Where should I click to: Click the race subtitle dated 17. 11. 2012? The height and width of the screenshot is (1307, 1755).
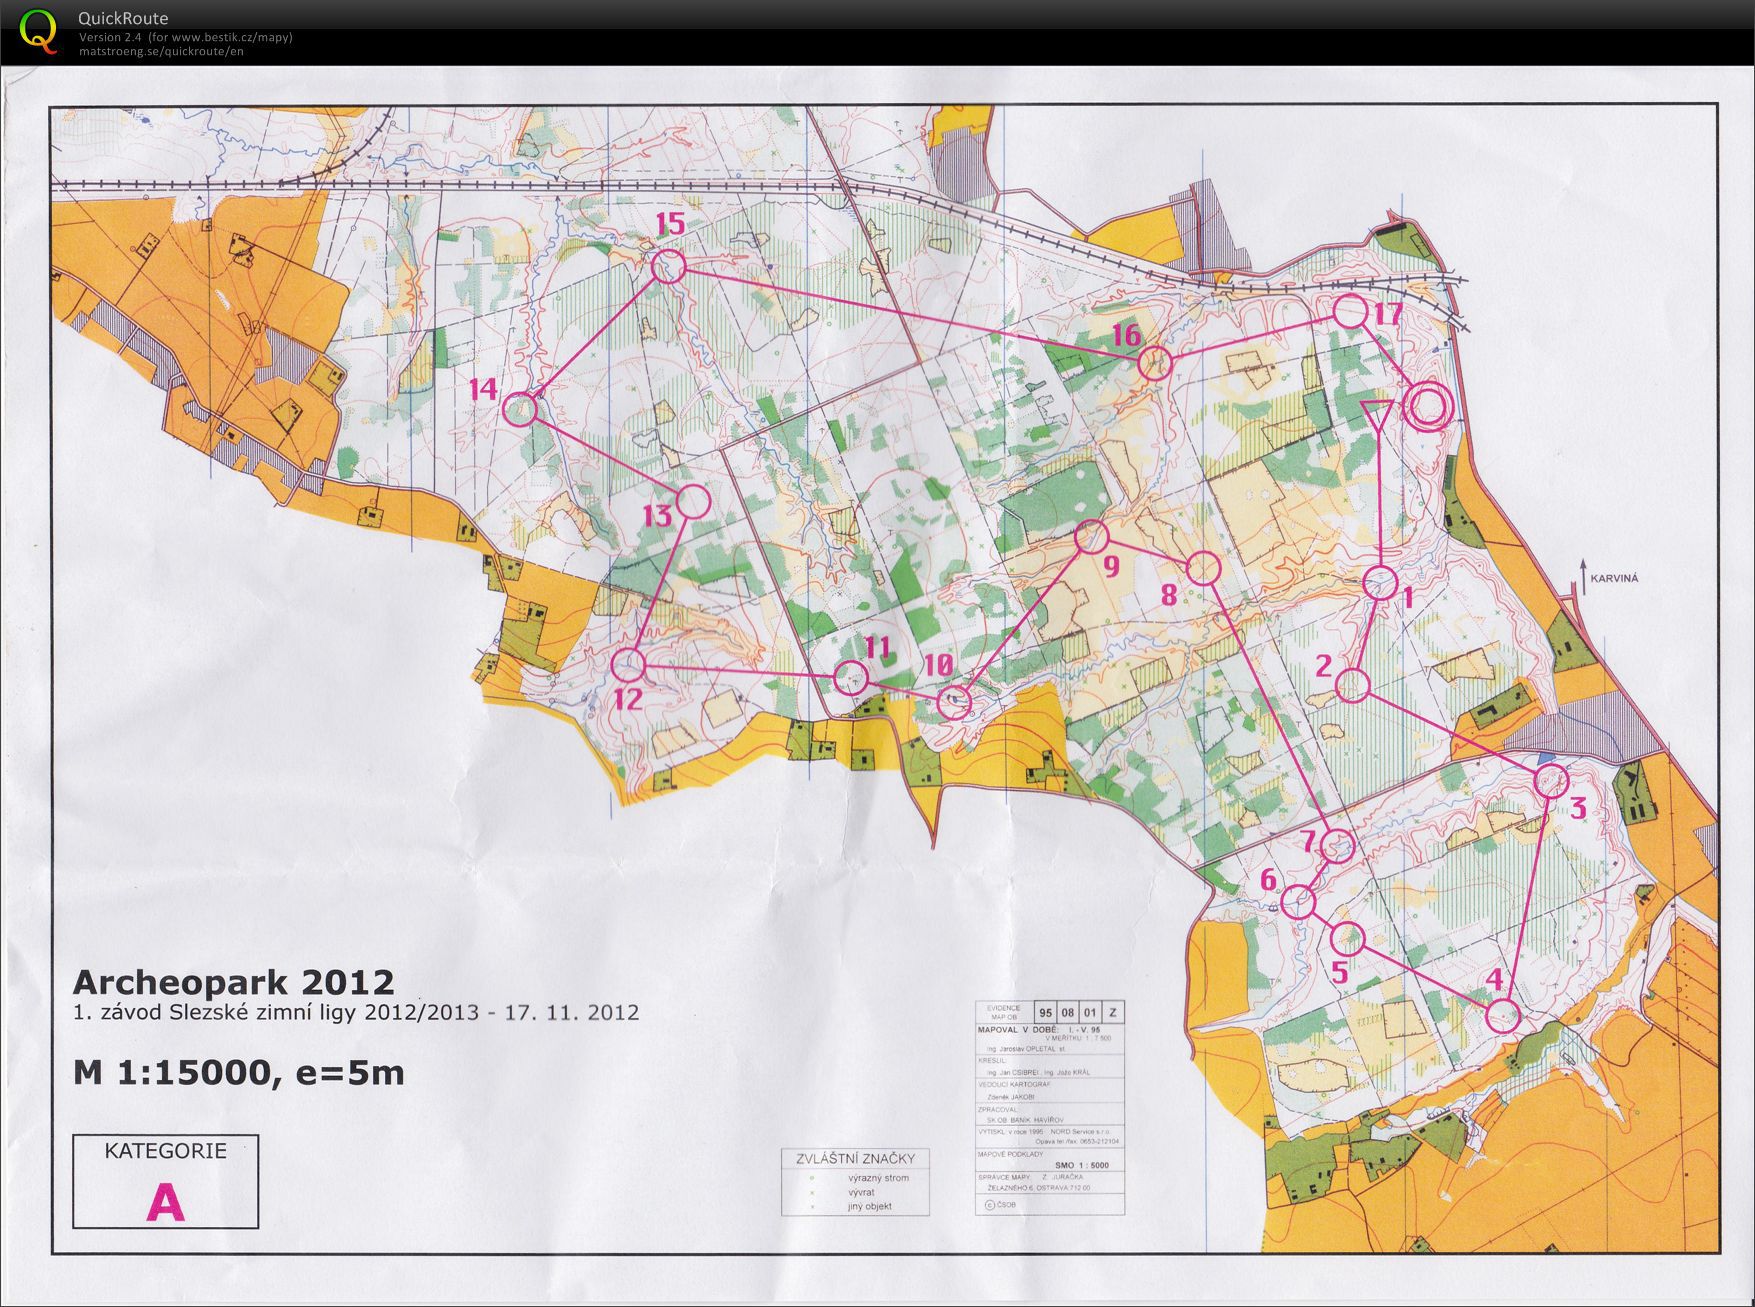(x=356, y=1012)
